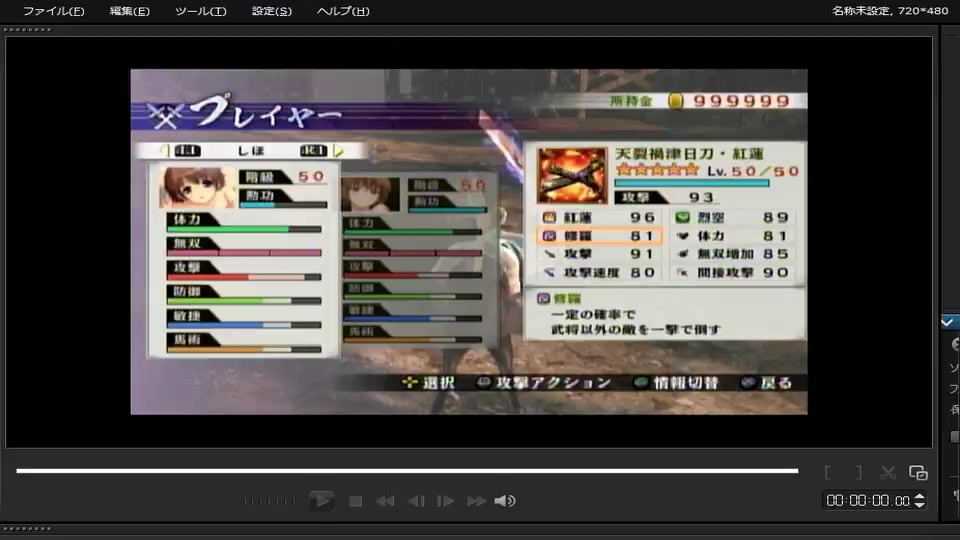Click the enlarge preview window icon
960x540 pixels.
(918, 473)
